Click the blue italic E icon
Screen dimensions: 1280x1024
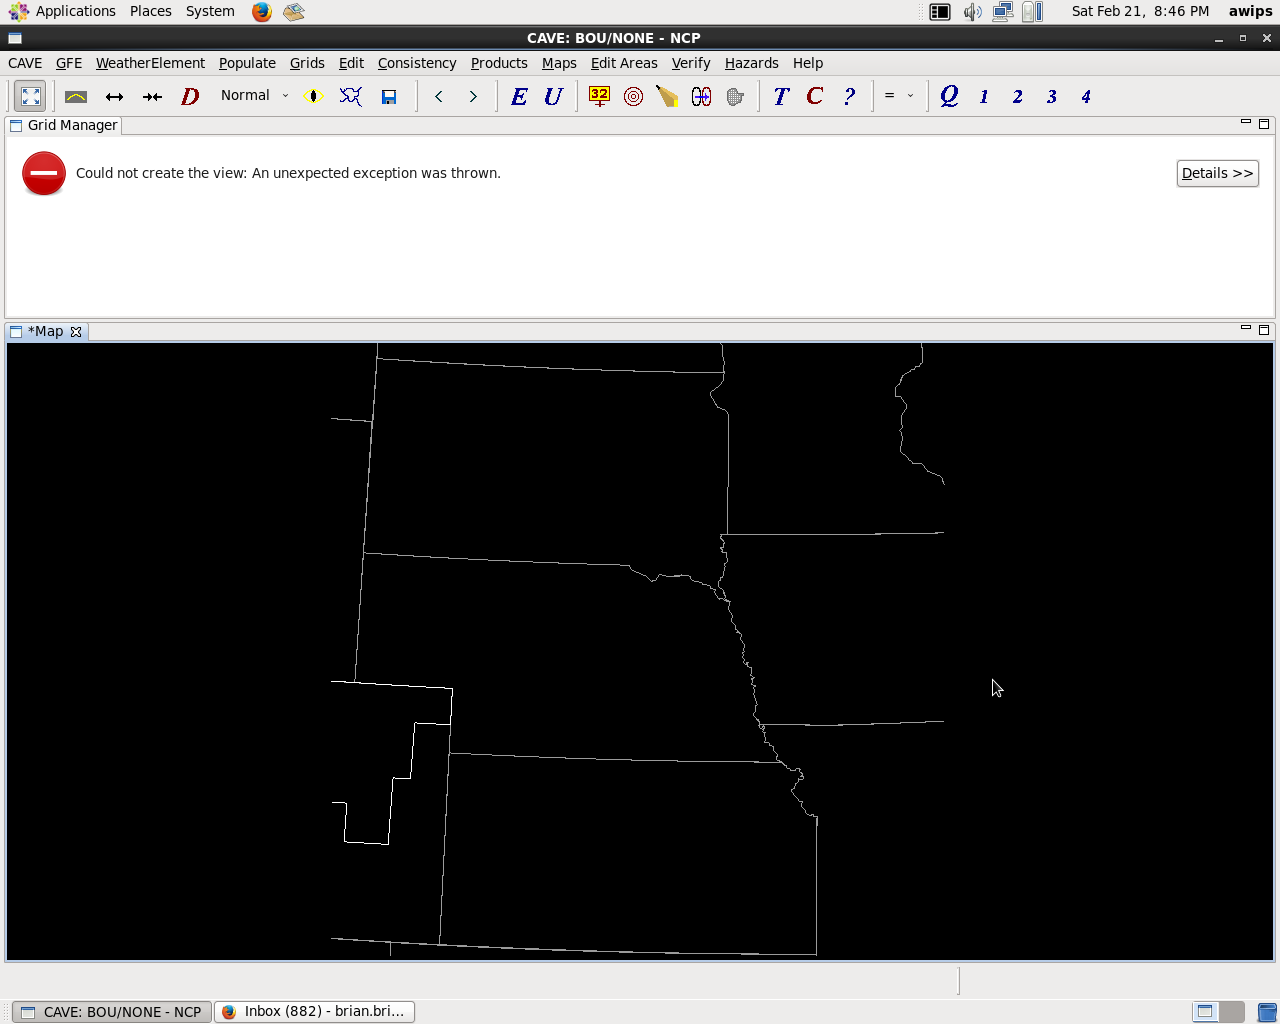point(519,97)
